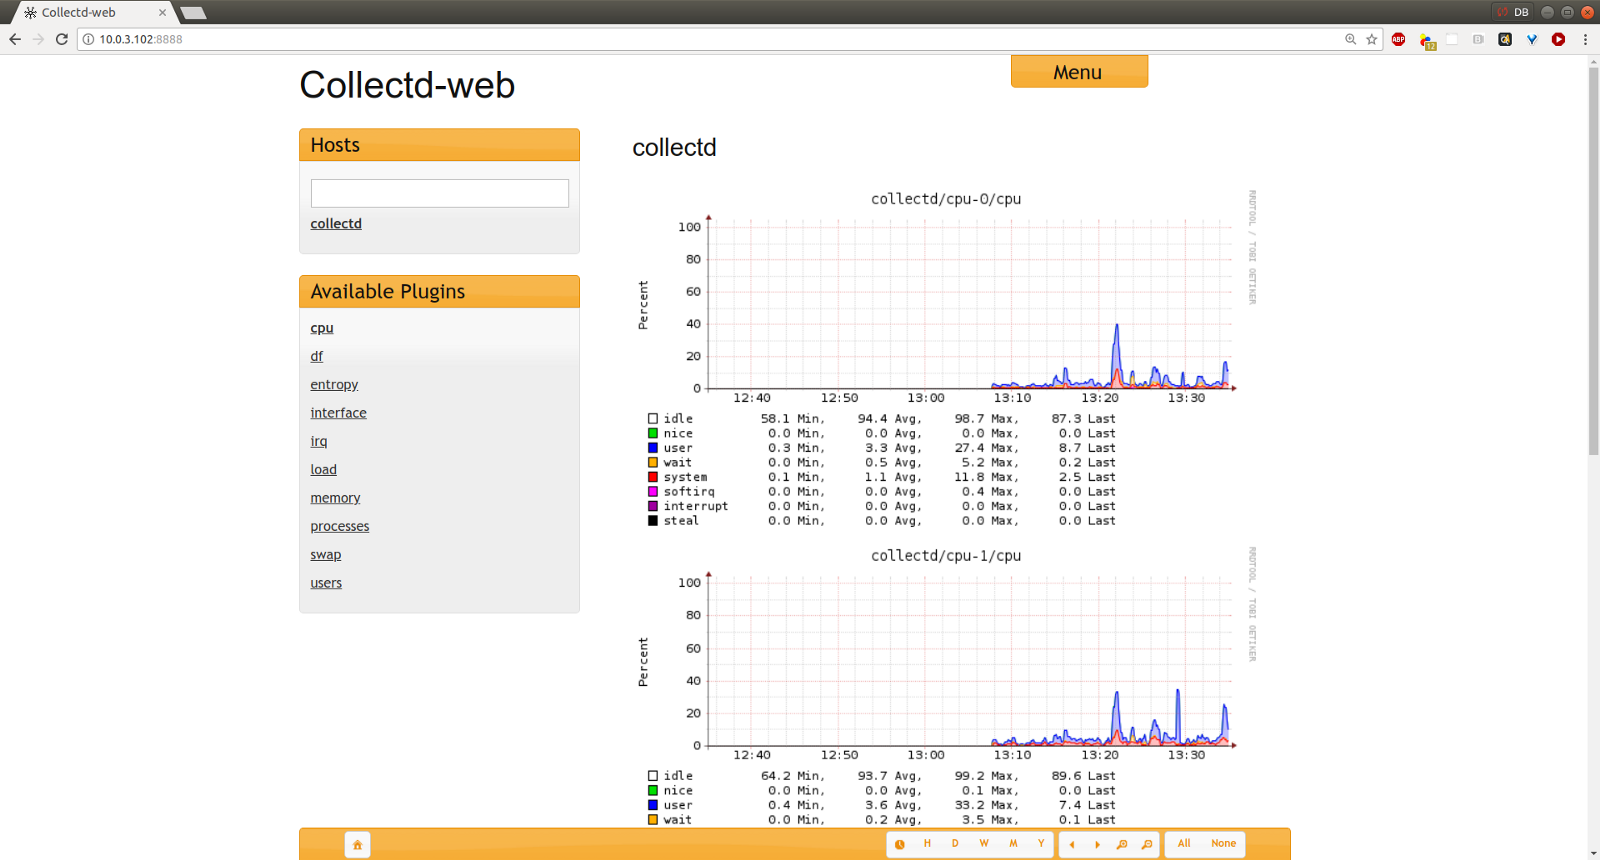Move graph time range forward with right arrow
The image size is (1600, 860).
(1097, 845)
